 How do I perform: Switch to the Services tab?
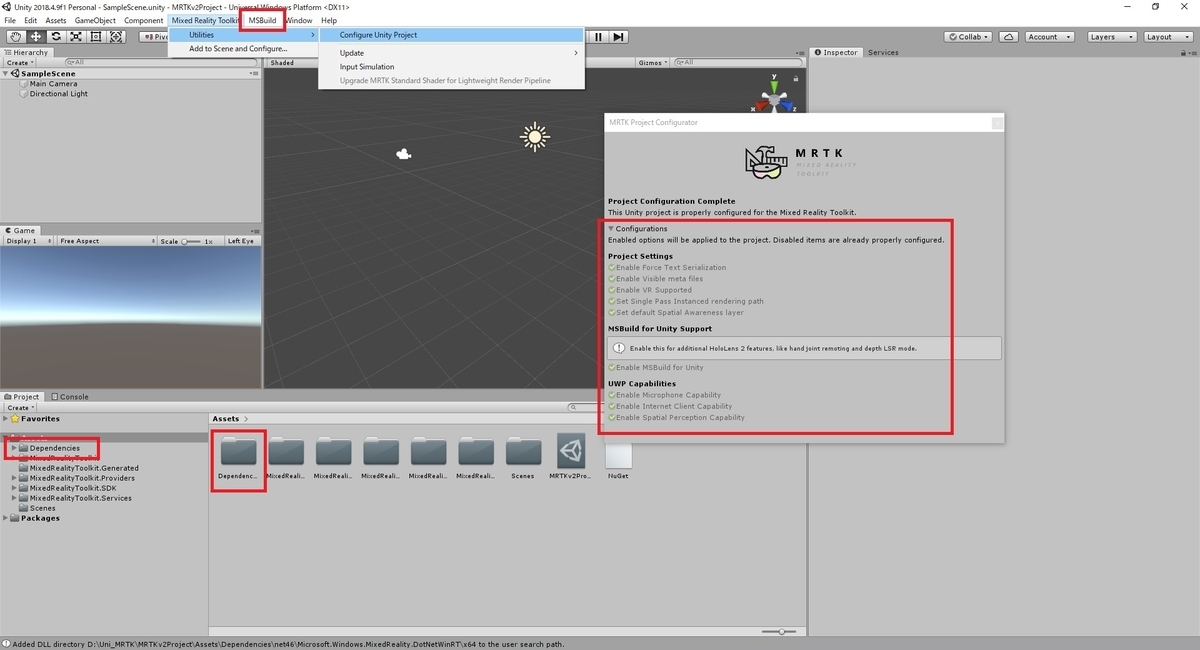pos(882,52)
